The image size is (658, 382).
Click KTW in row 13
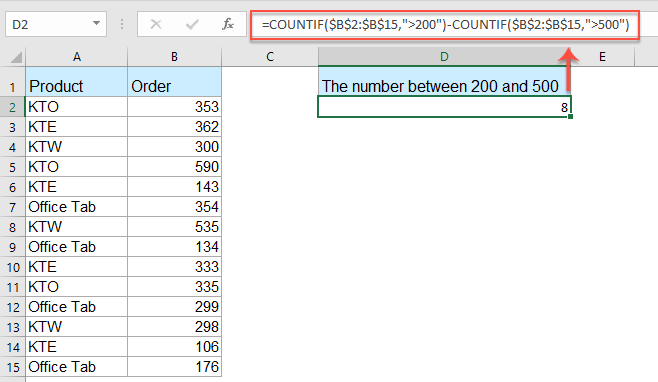pyautogui.click(x=76, y=327)
